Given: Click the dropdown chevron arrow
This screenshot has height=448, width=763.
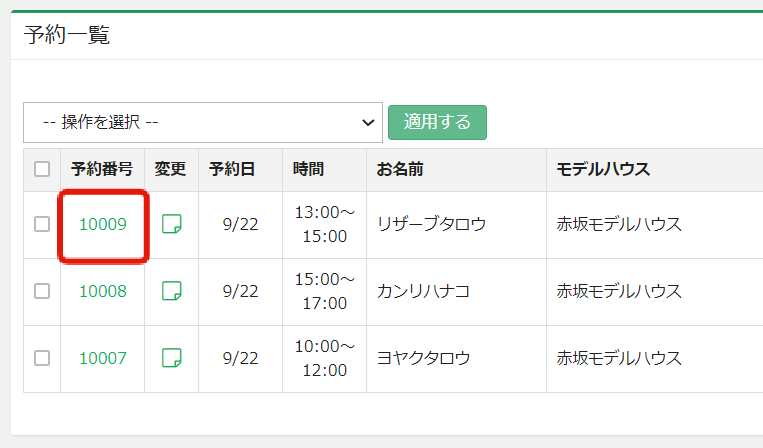Looking at the screenshot, I should coord(368,123).
